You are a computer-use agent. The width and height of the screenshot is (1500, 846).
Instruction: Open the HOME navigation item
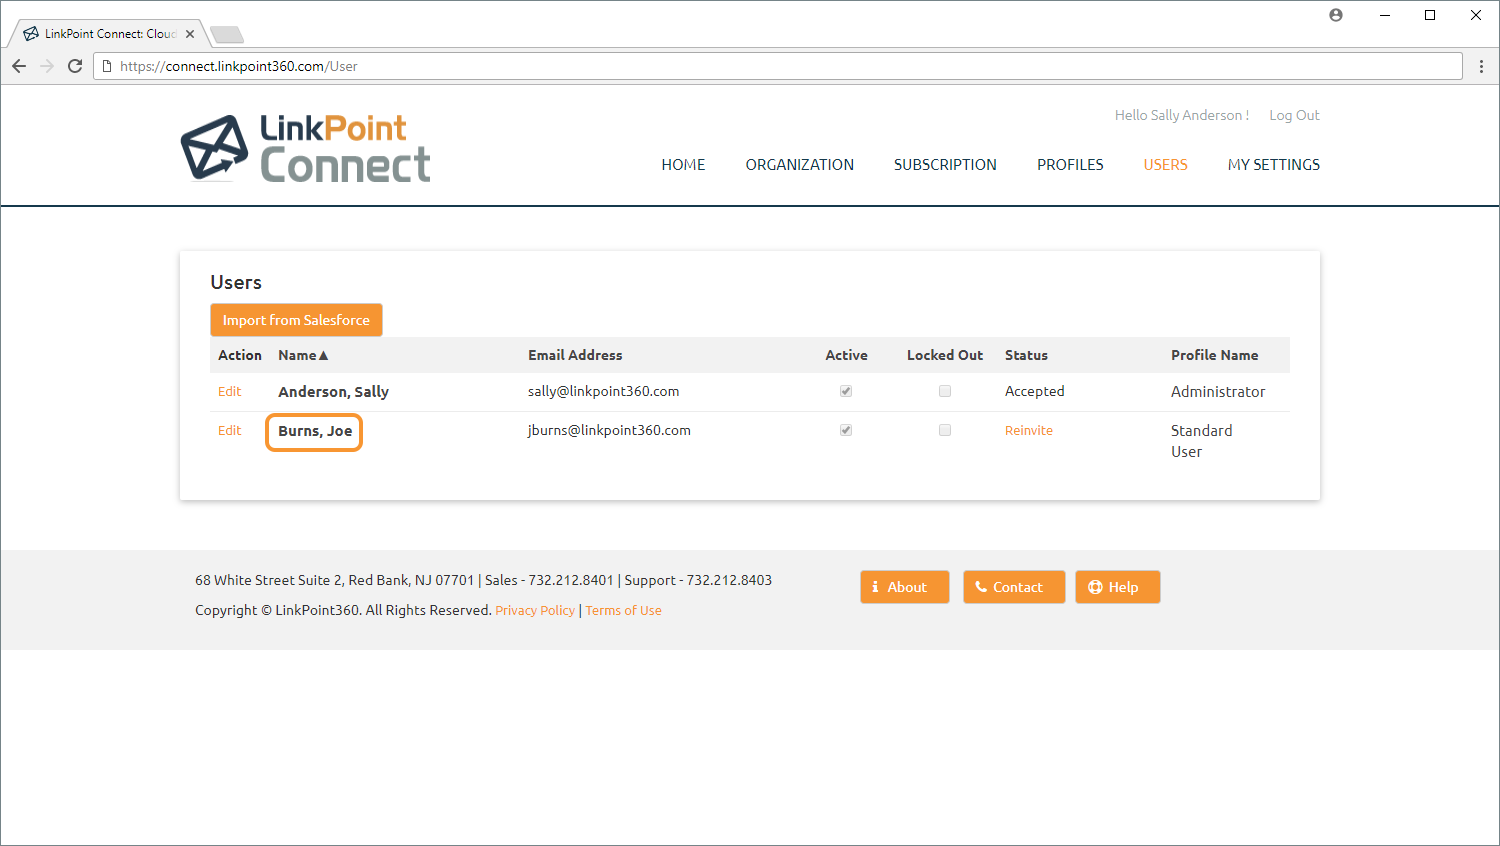tap(683, 165)
